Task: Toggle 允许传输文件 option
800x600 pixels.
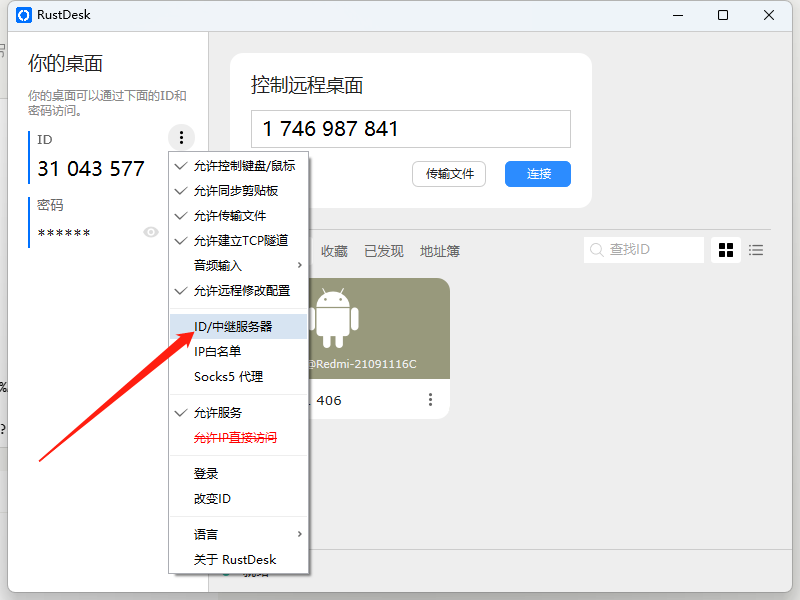Action: [x=239, y=216]
